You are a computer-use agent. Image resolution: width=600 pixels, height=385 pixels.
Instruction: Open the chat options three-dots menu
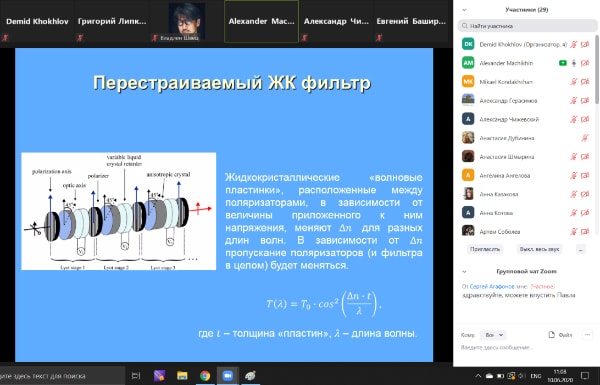pyautogui.click(x=587, y=335)
